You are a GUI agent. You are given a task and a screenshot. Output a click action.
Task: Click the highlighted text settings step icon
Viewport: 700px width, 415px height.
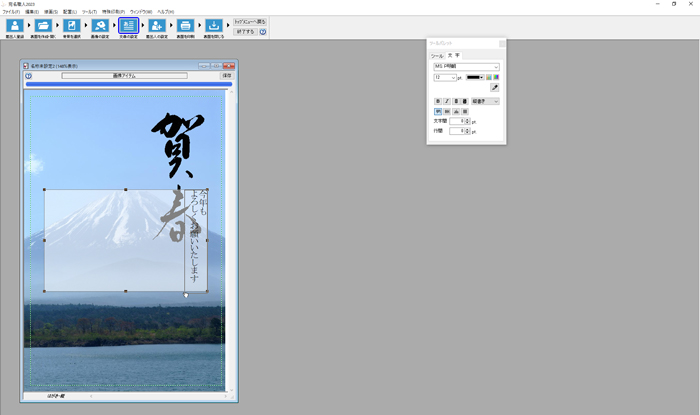pyautogui.click(x=128, y=26)
